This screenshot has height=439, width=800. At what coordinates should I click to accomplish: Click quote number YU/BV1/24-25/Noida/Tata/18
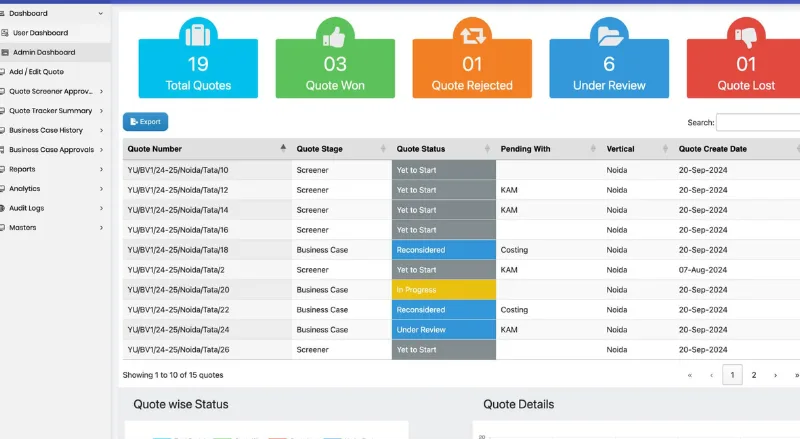tap(178, 250)
